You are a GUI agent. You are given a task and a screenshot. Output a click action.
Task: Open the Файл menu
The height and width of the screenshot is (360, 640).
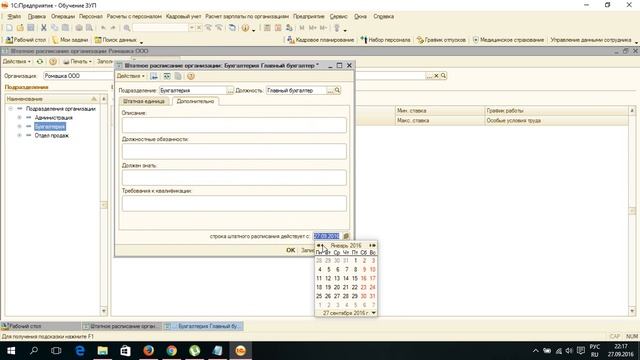click(14, 16)
